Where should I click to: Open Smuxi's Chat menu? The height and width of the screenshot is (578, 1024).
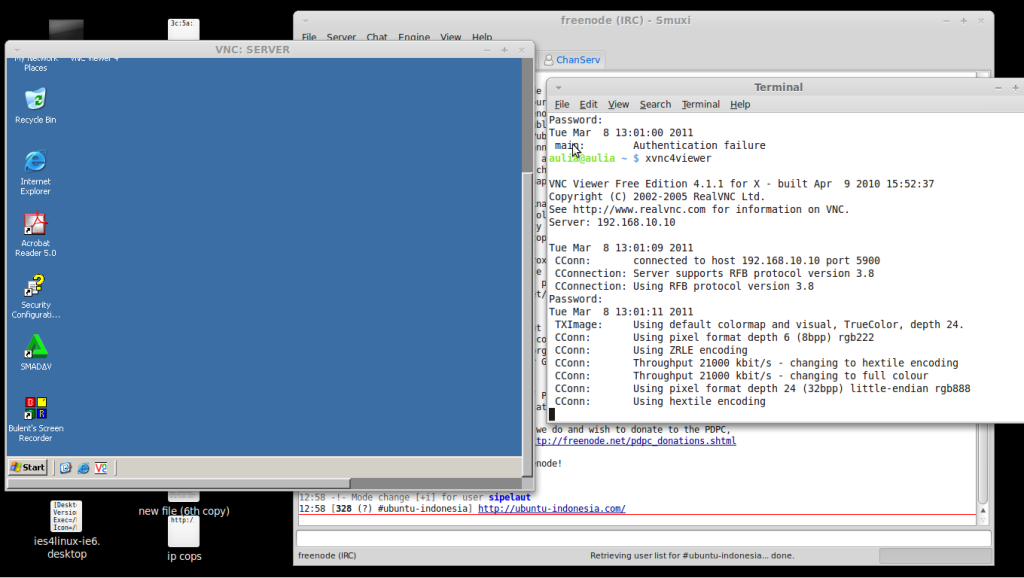pos(377,37)
